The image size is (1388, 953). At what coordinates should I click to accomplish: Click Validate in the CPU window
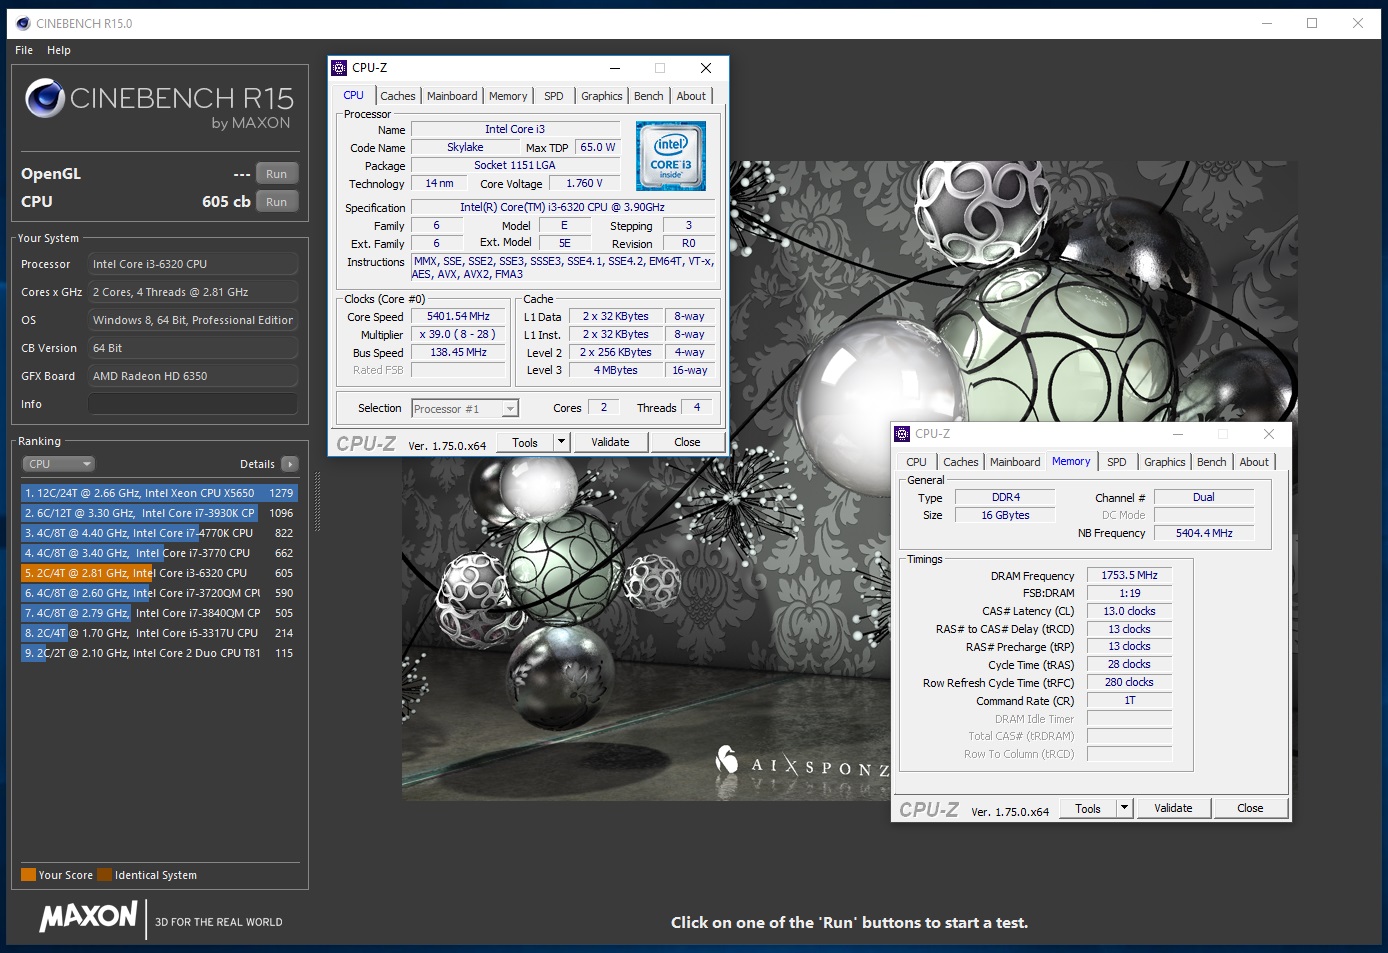coord(611,442)
